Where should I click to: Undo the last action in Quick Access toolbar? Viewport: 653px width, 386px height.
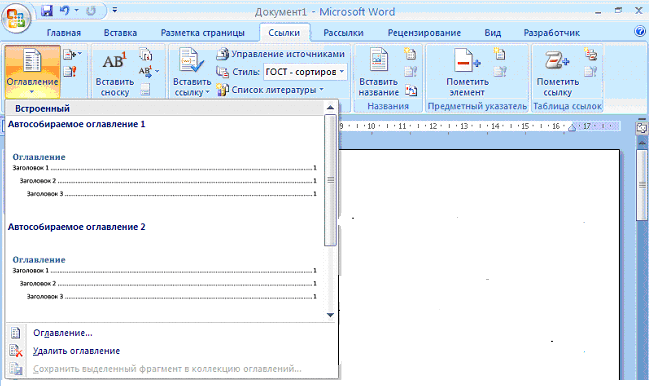pos(65,11)
